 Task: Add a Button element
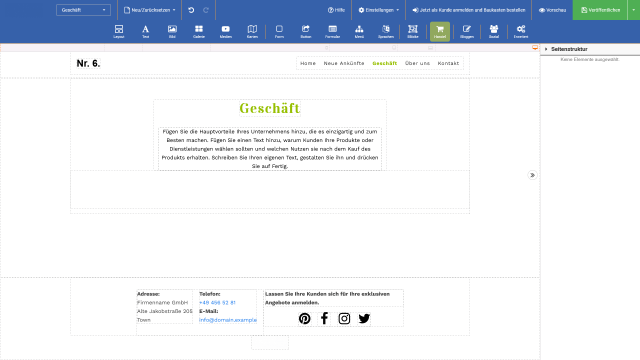tap(306, 31)
